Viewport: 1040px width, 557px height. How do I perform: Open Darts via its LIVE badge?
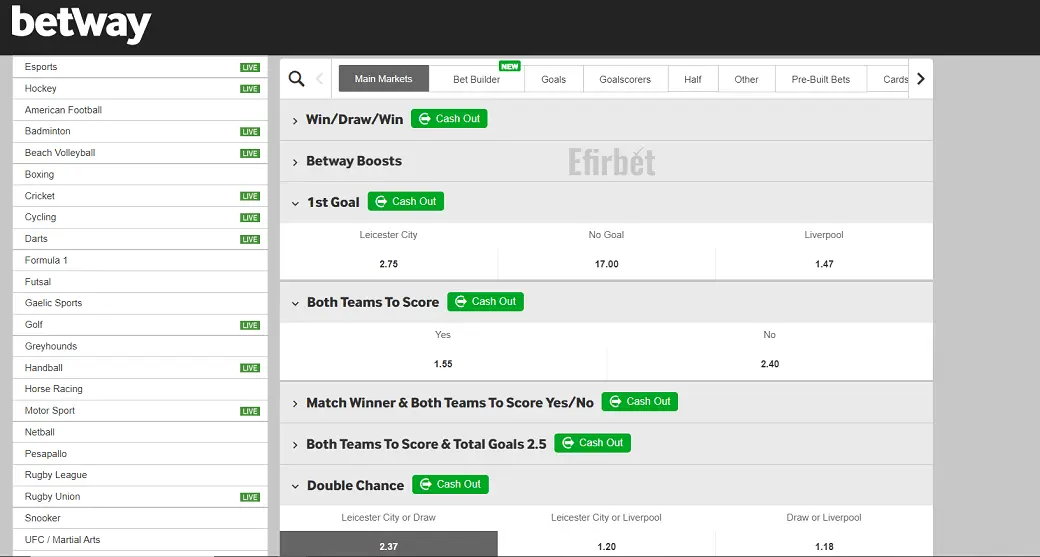250,239
